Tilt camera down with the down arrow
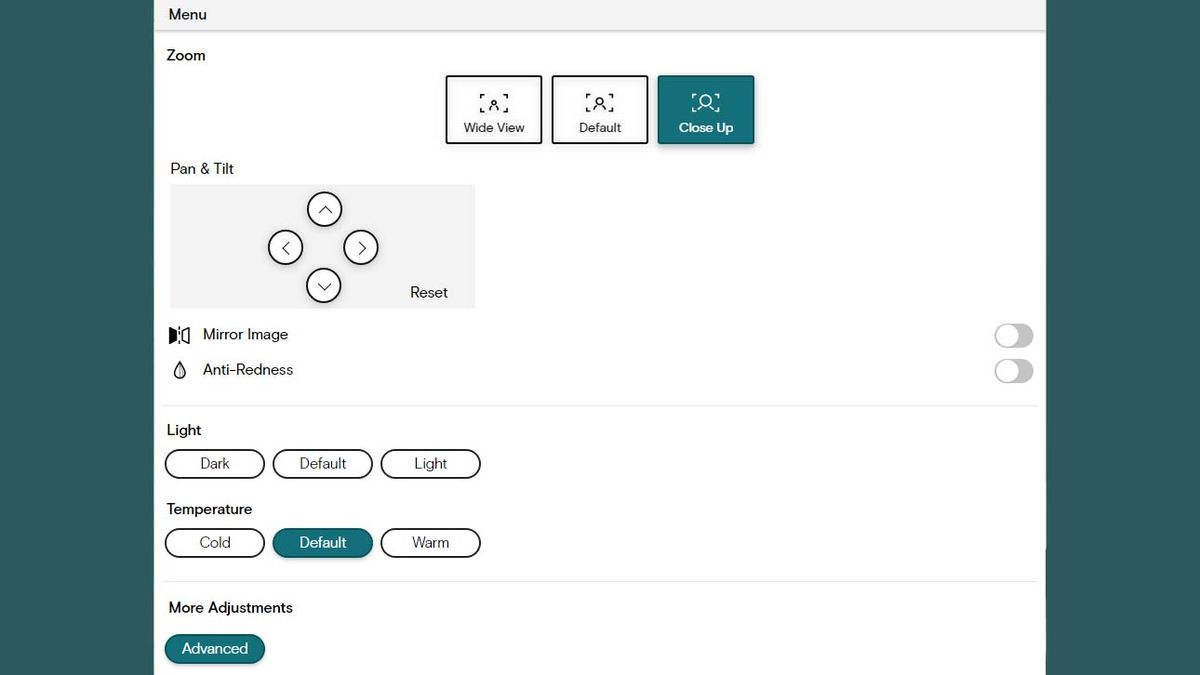This screenshot has height=675, width=1200. point(324,285)
